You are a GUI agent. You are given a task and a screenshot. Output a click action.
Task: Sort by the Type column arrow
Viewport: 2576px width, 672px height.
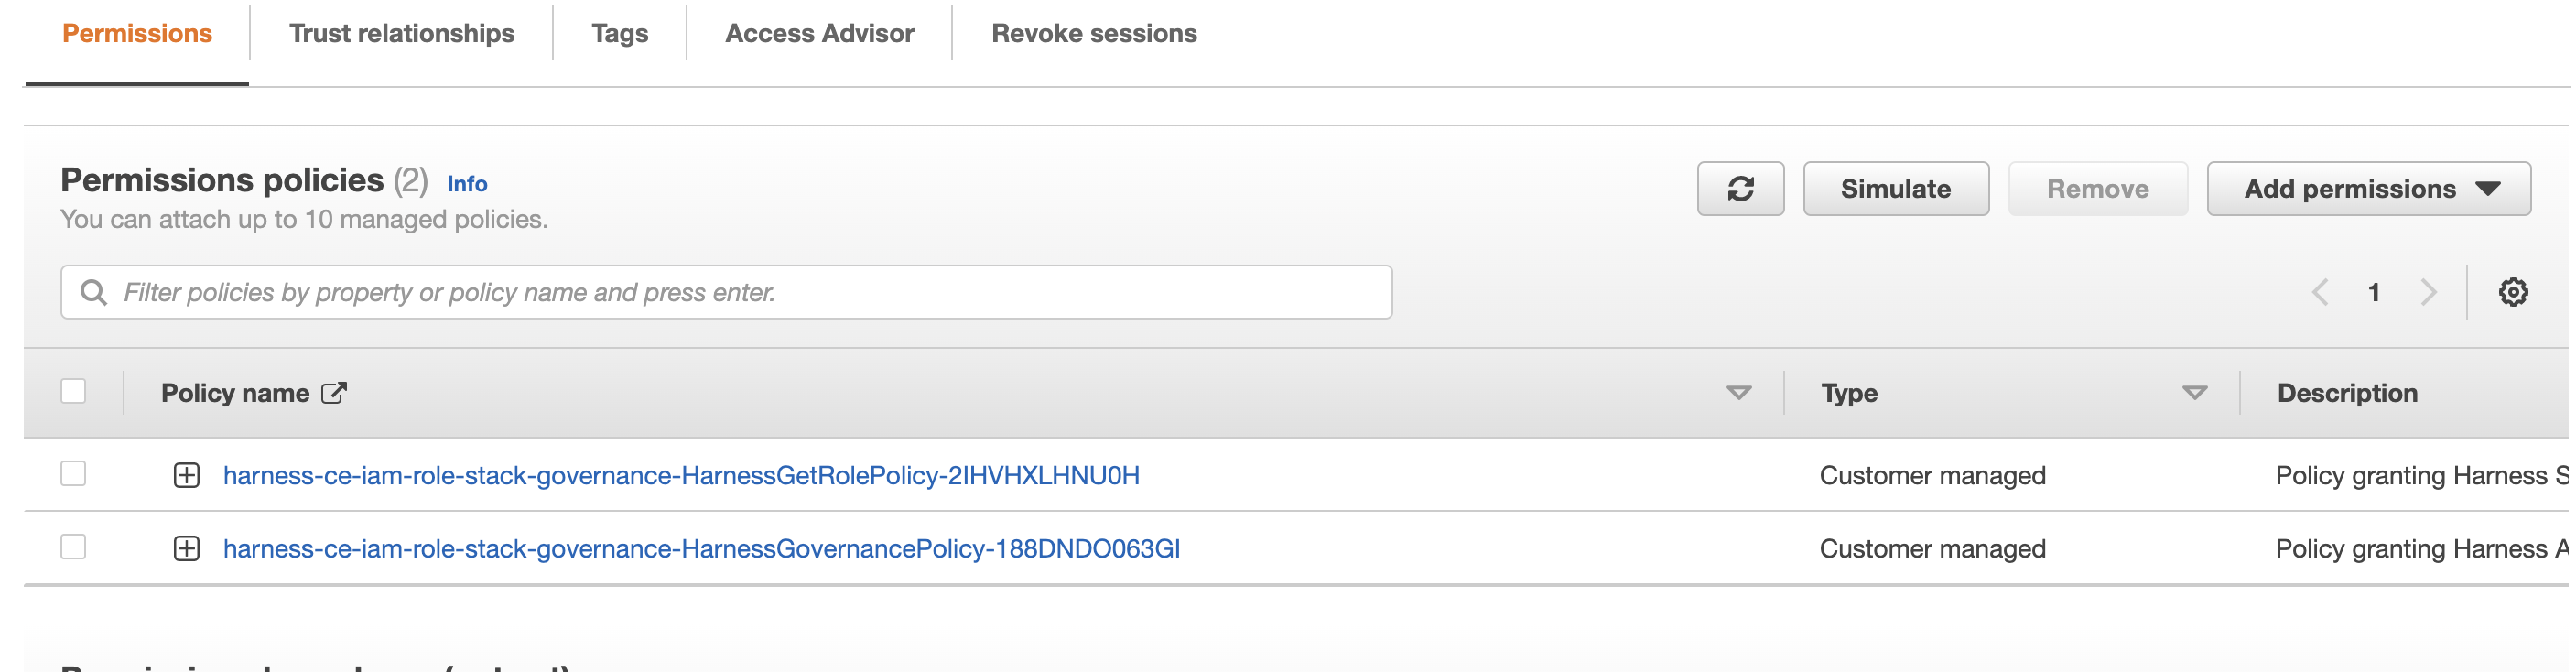[x=2194, y=393]
